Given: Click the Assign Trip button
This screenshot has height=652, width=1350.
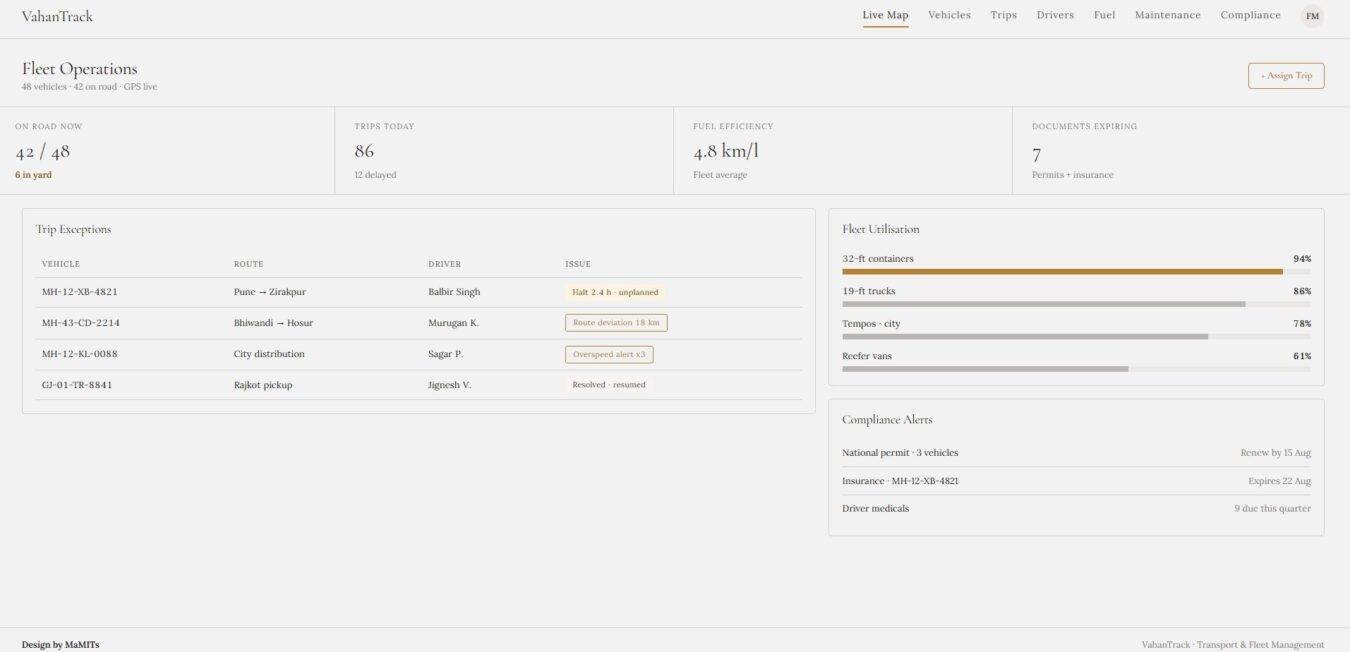Looking at the screenshot, I should click(x=1286, y=76).
